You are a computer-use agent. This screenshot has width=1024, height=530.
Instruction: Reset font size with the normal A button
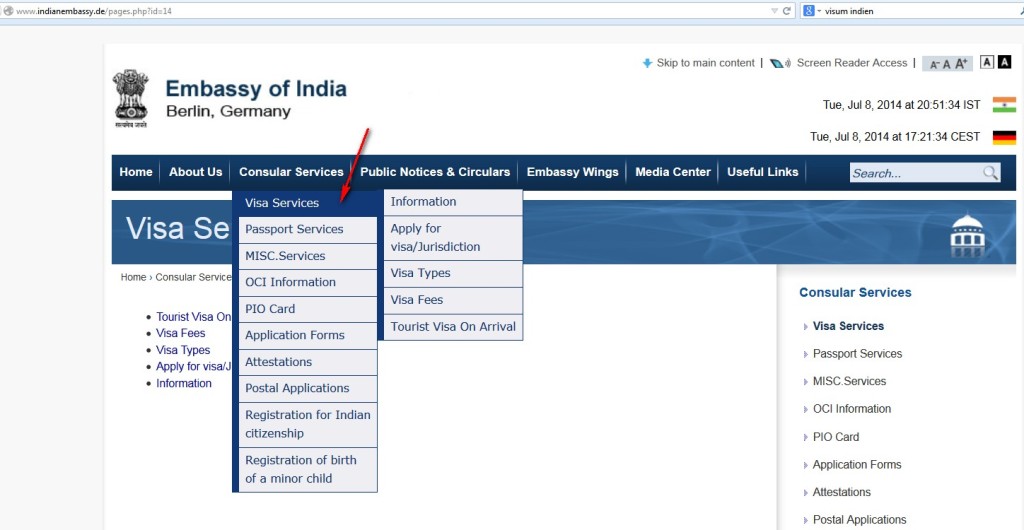946,64
